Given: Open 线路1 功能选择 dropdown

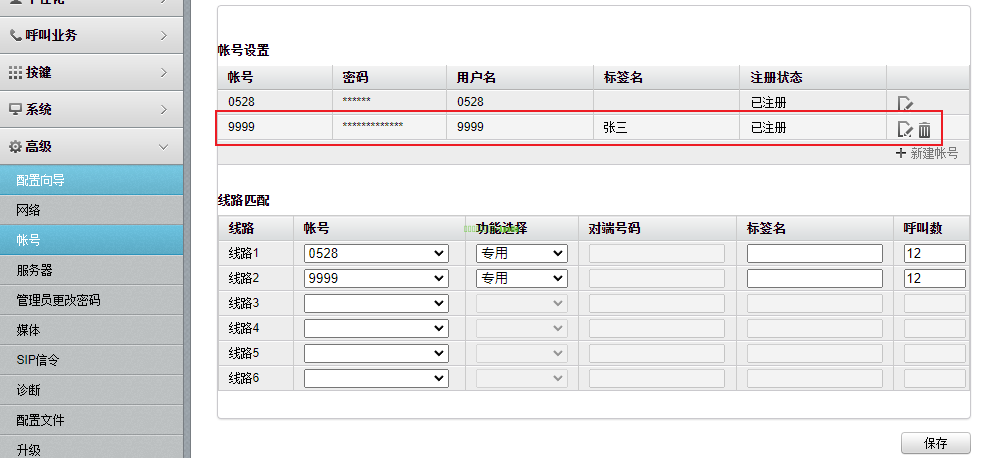Looking at the screenshot, I should point(521,254).
